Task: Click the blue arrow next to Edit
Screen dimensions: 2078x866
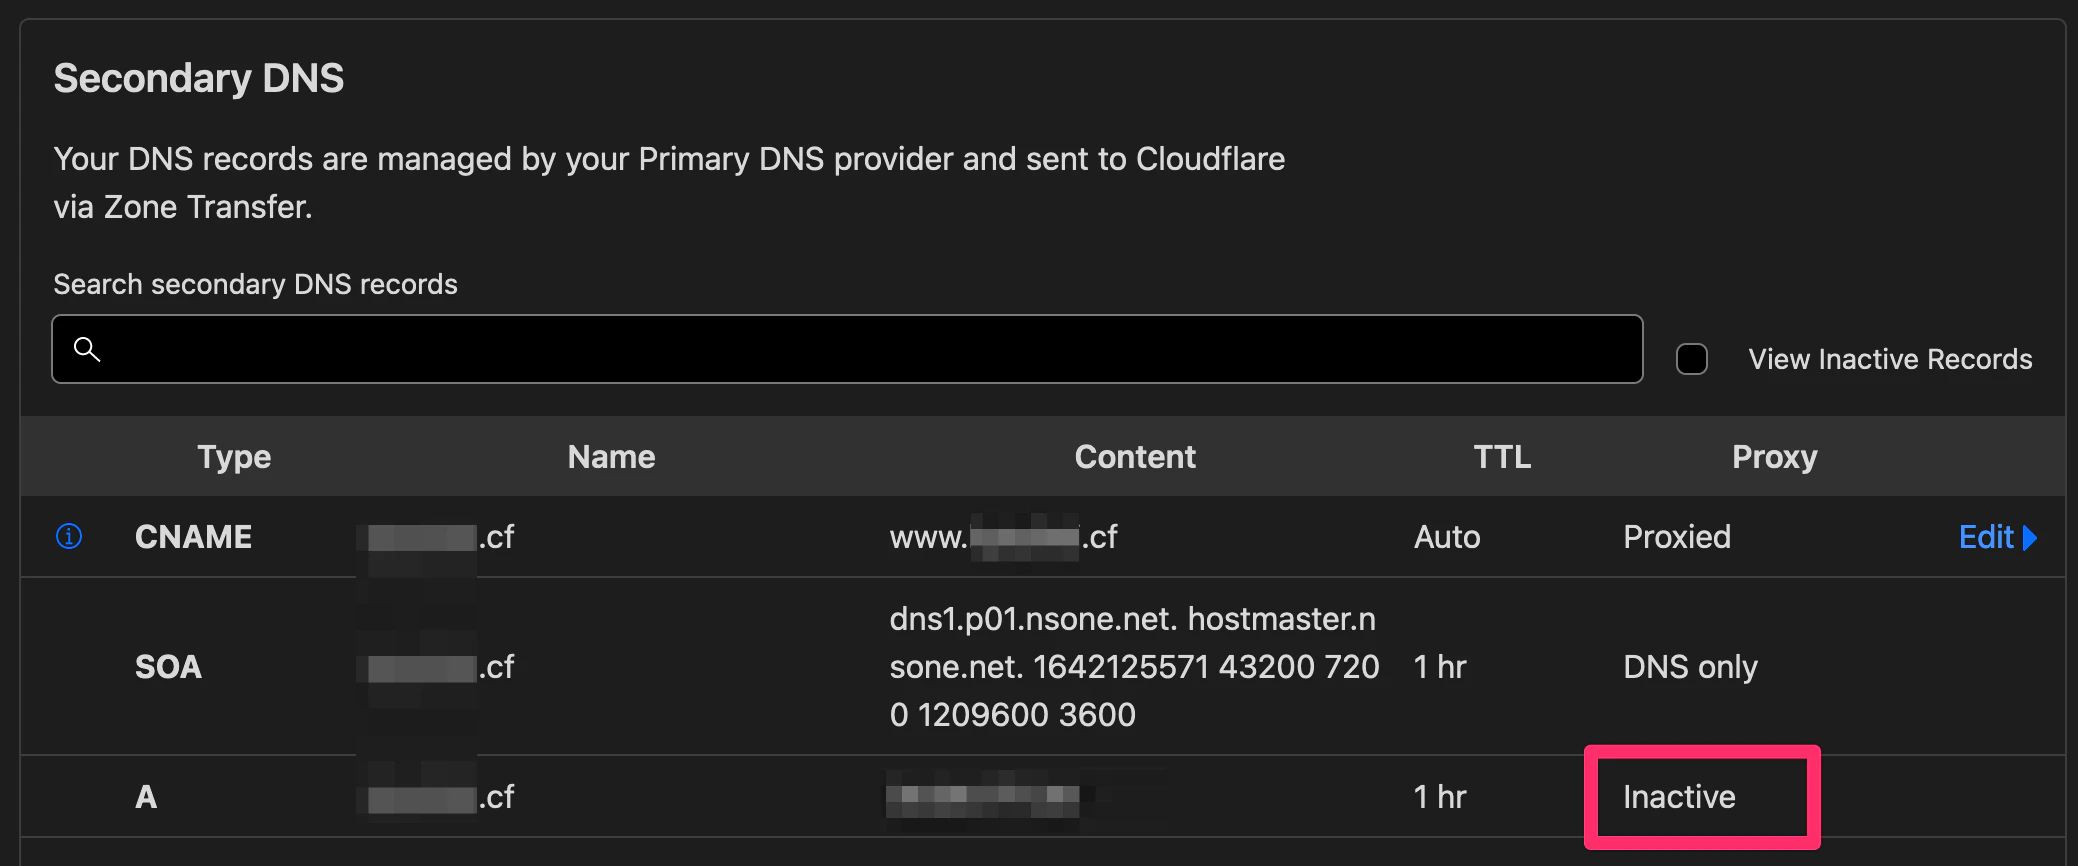Action: click(2030, 538)
